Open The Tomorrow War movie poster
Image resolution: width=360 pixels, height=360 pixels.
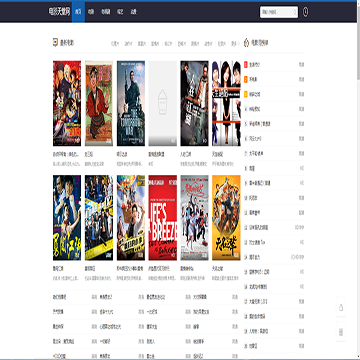pos(131,103)
